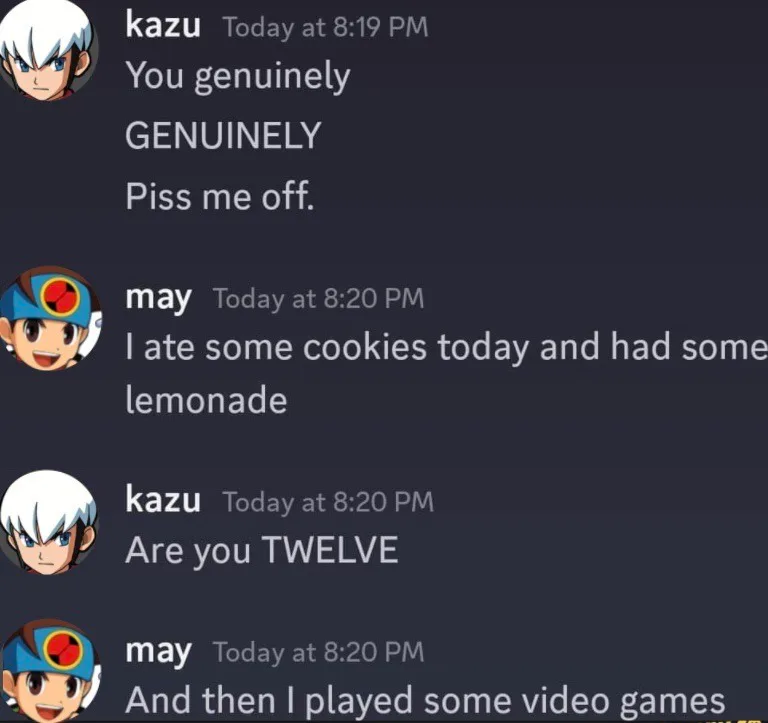The width and height of the screenshot is (768, 723).
Task: Select kazu username above 'Are you TWELVE'
Action: (x=163, y=500)
